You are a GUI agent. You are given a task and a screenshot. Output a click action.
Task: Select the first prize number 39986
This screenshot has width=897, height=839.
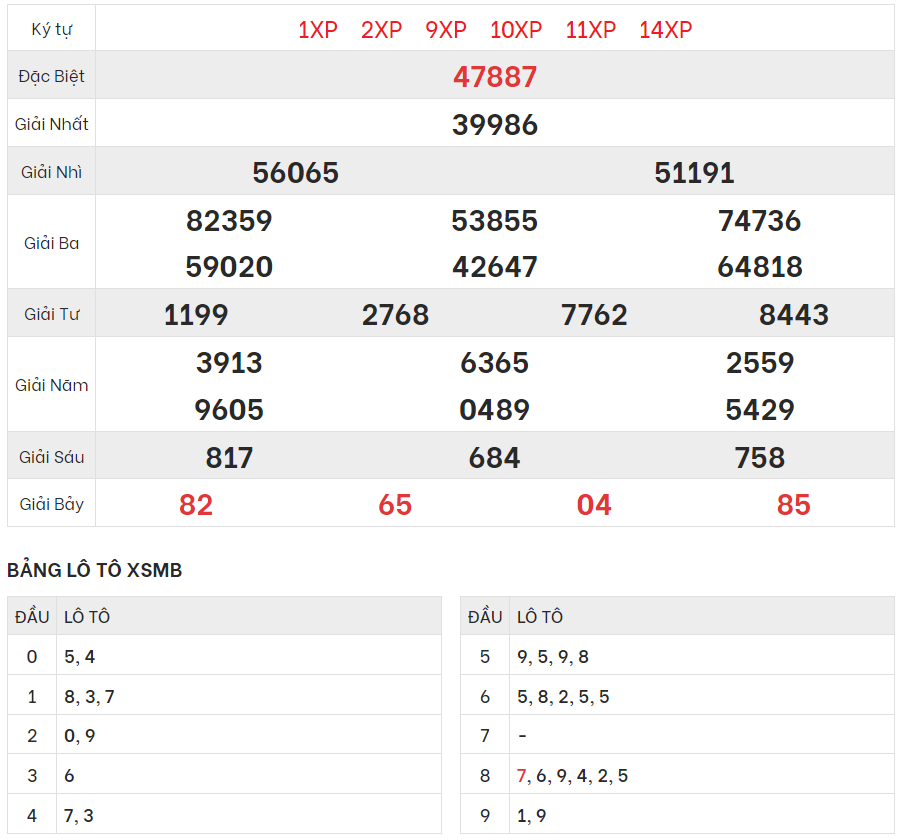pyautogui.click(x=495, y=125)
